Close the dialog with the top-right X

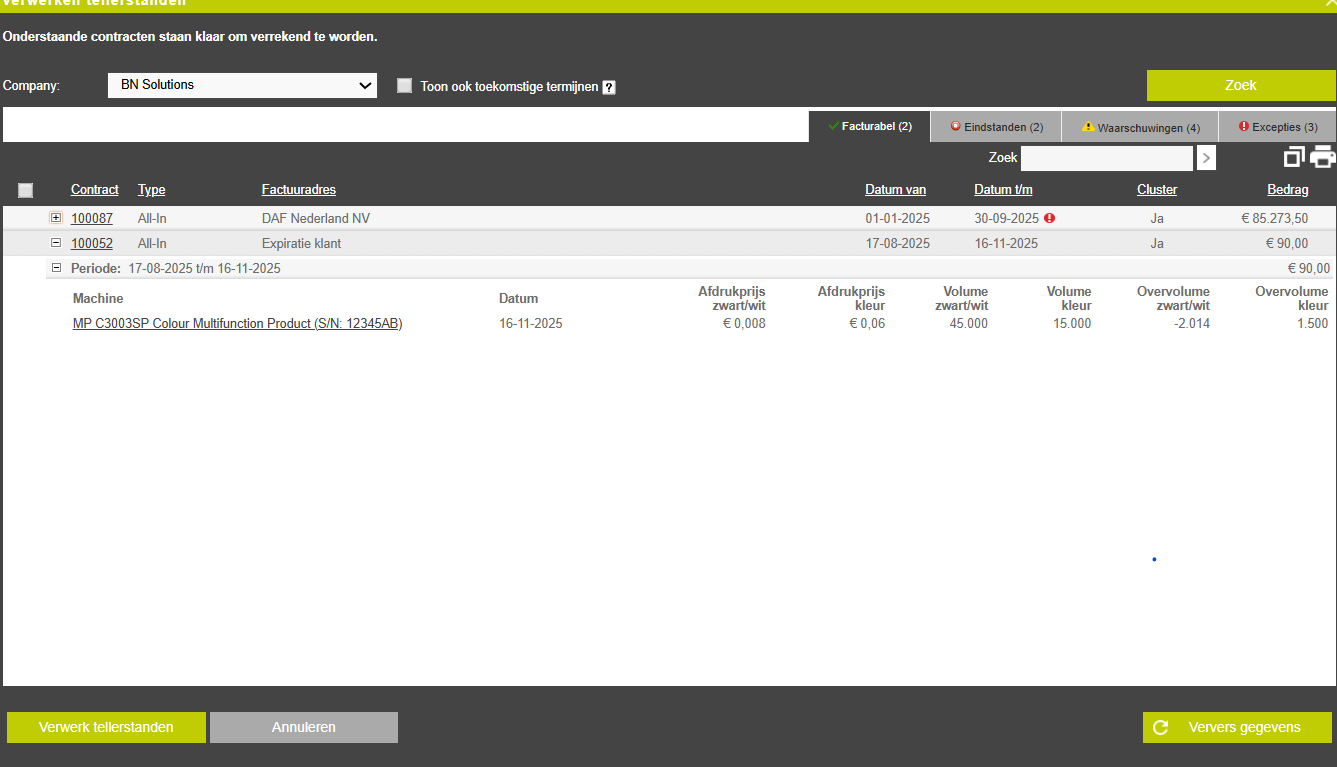pyautogui.click(x=1330, y=4)
